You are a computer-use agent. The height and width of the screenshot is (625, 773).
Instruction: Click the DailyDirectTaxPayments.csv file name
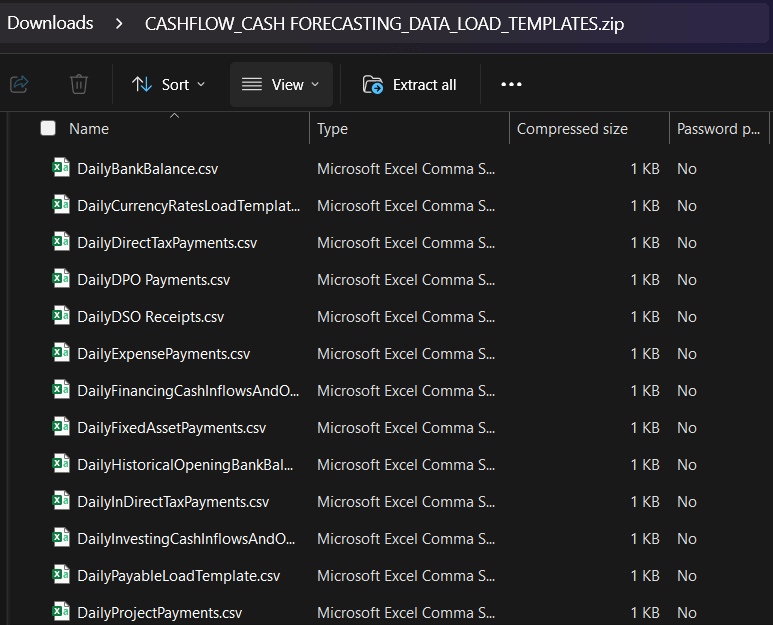(x=167, y=243)
